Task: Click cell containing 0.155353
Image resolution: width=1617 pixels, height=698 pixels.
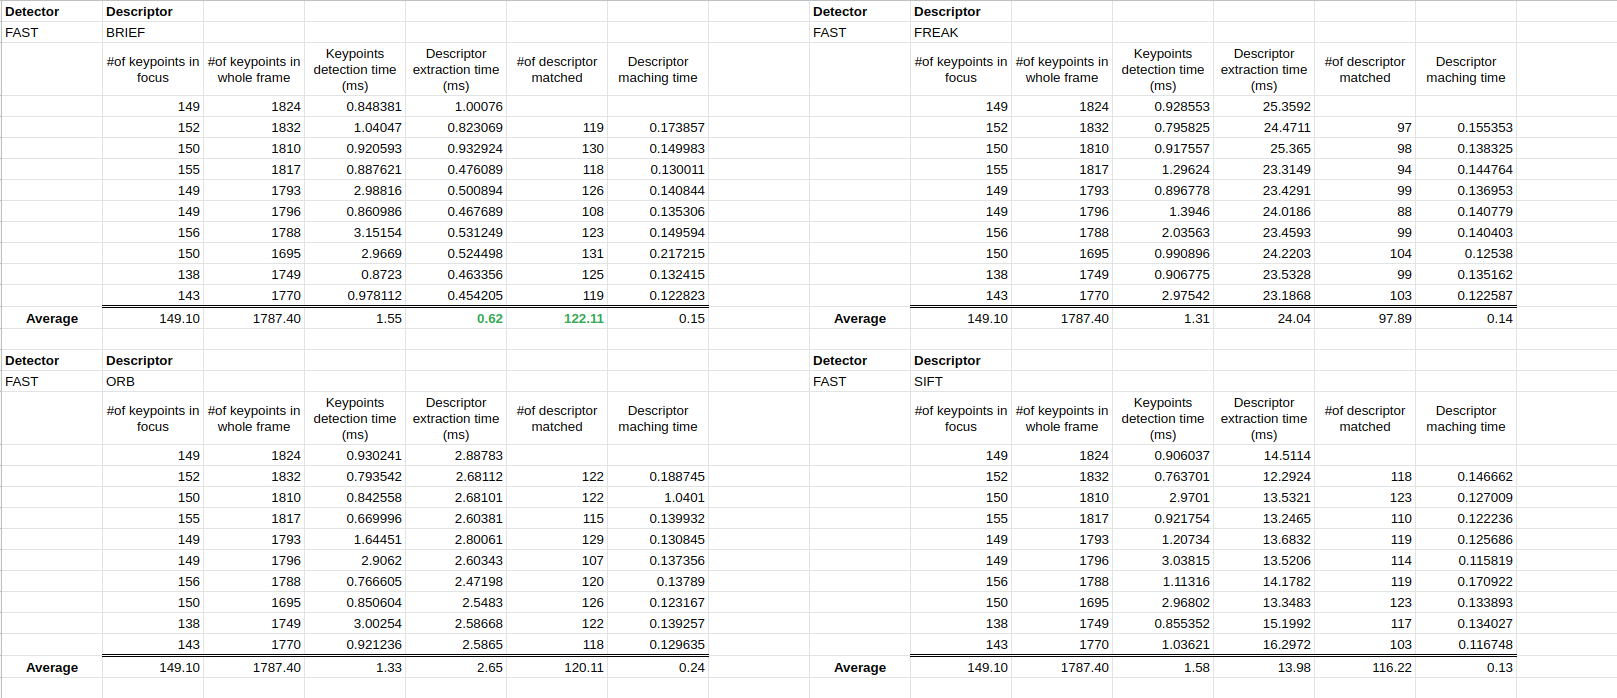Action: 1466,127
